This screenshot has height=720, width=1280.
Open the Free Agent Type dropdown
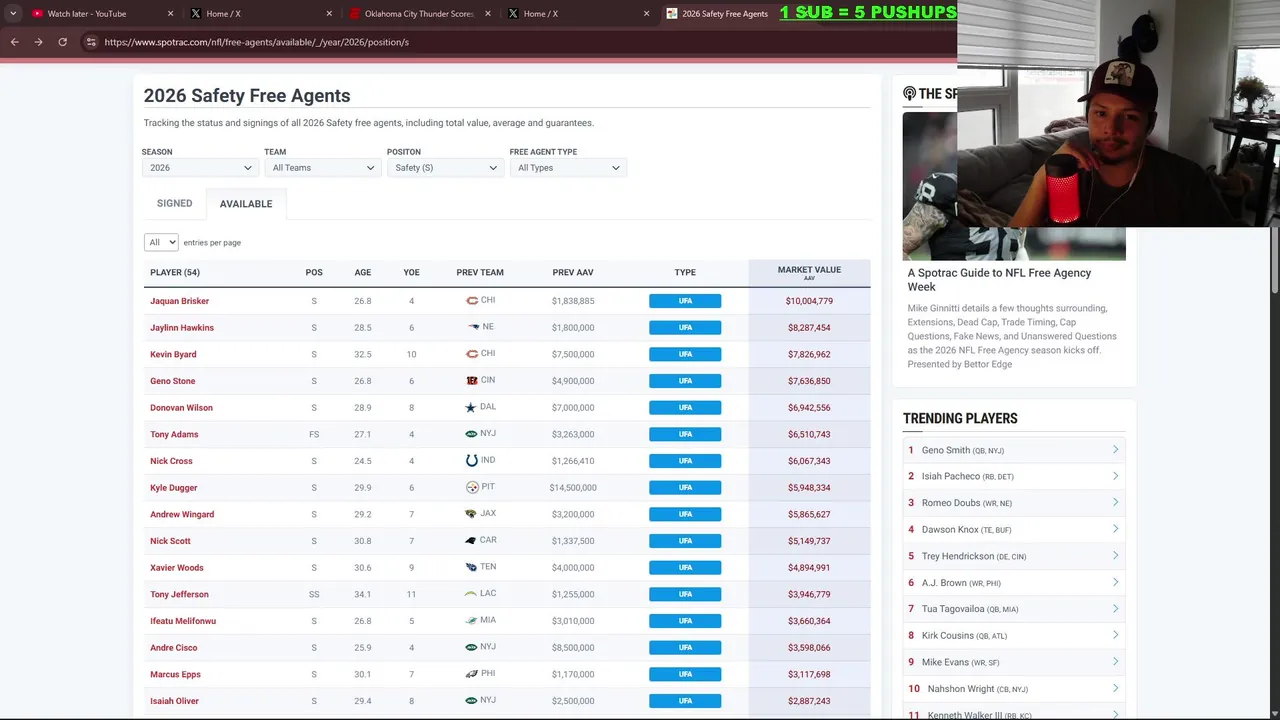568,168
